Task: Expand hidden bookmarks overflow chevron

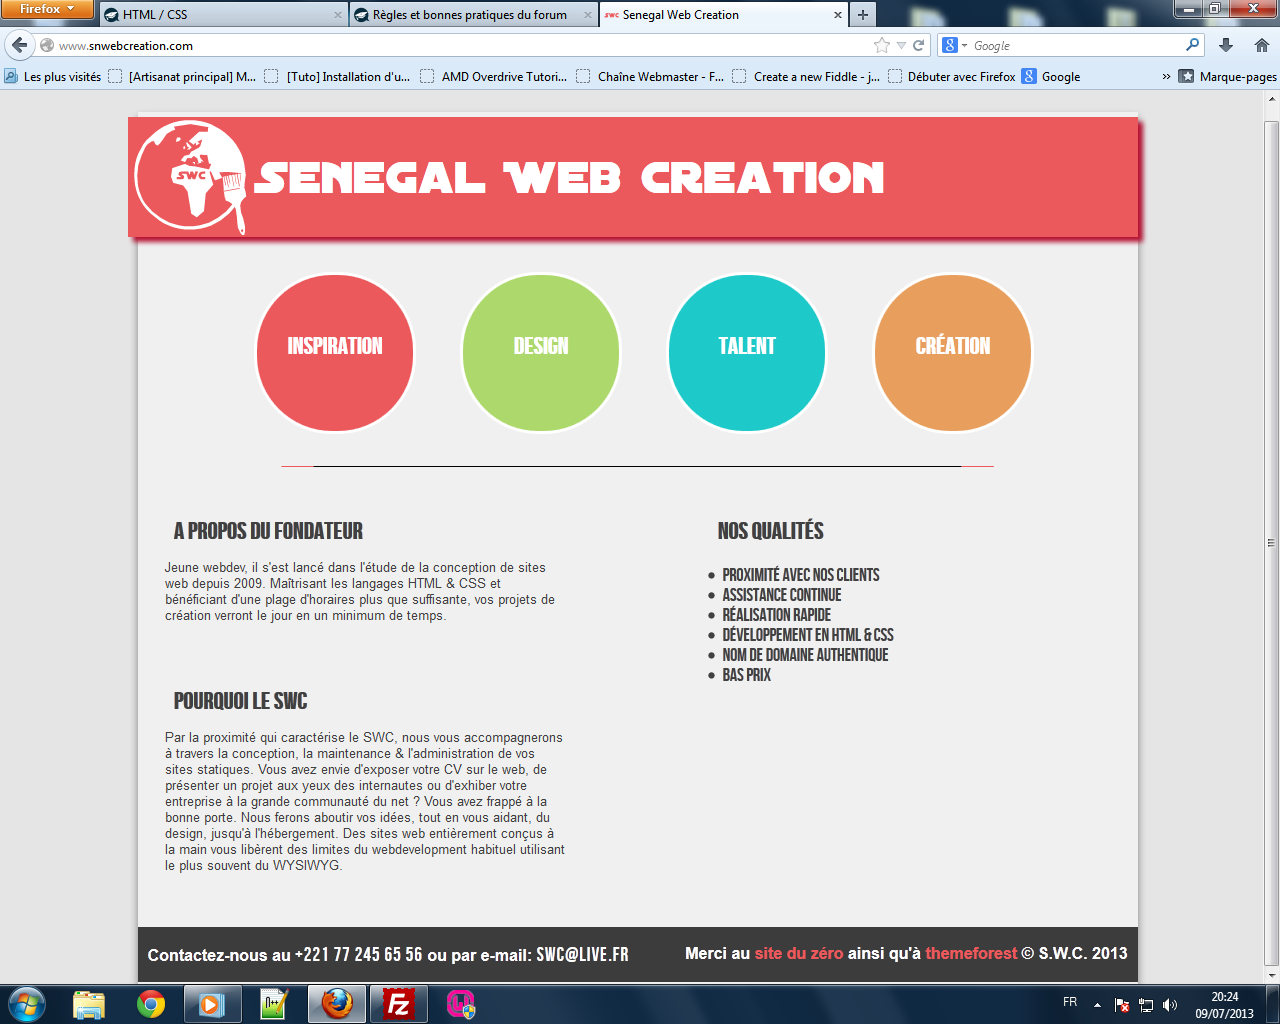Action: click(1166, 77)
